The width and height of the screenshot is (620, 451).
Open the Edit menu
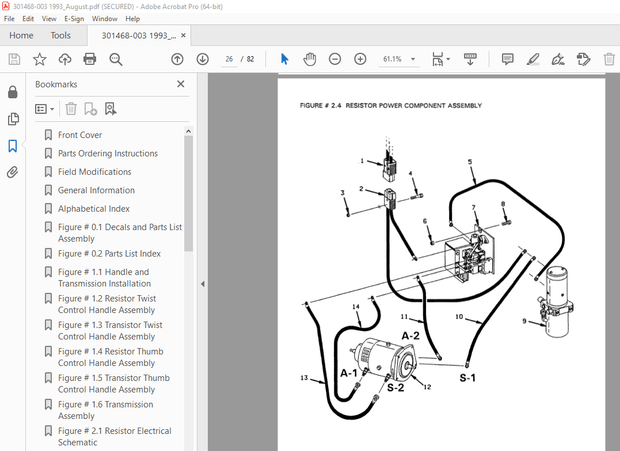pyautogui.click(x=28, y=19)
